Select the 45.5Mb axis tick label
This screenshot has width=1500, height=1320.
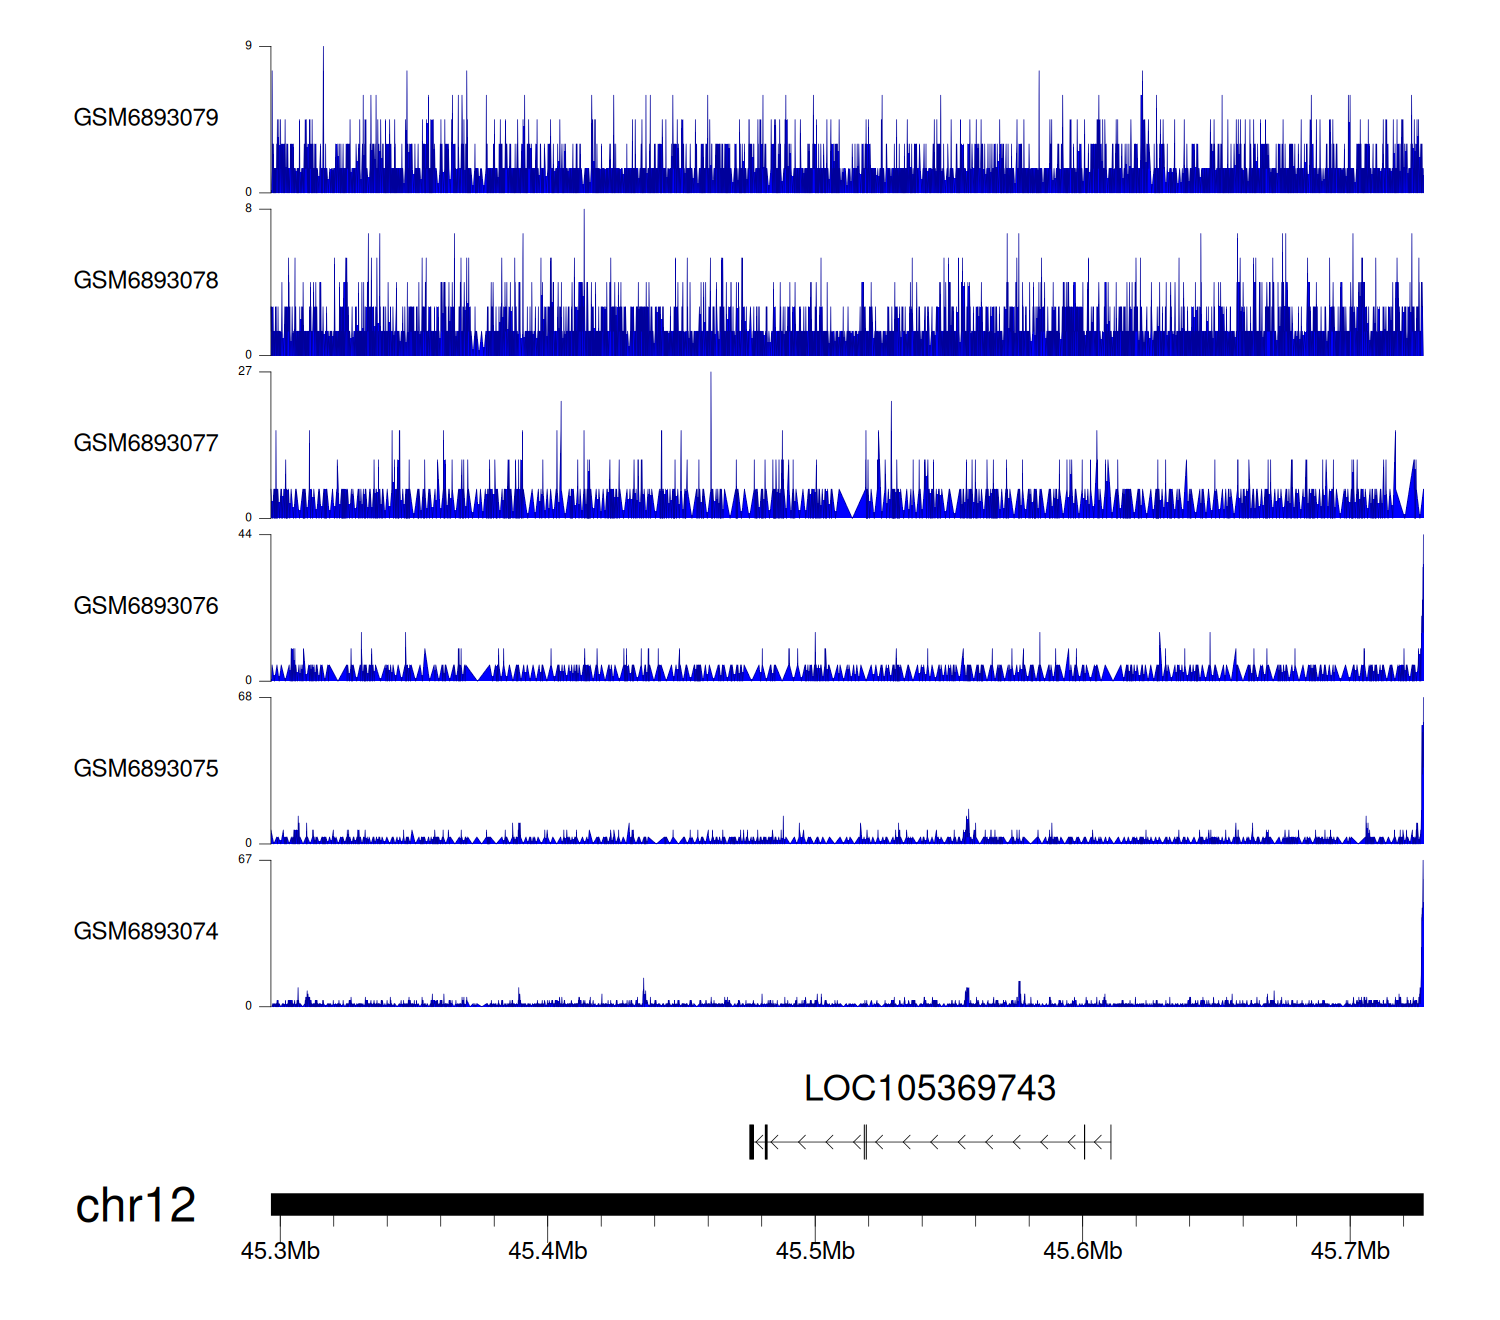point(815,1251)
